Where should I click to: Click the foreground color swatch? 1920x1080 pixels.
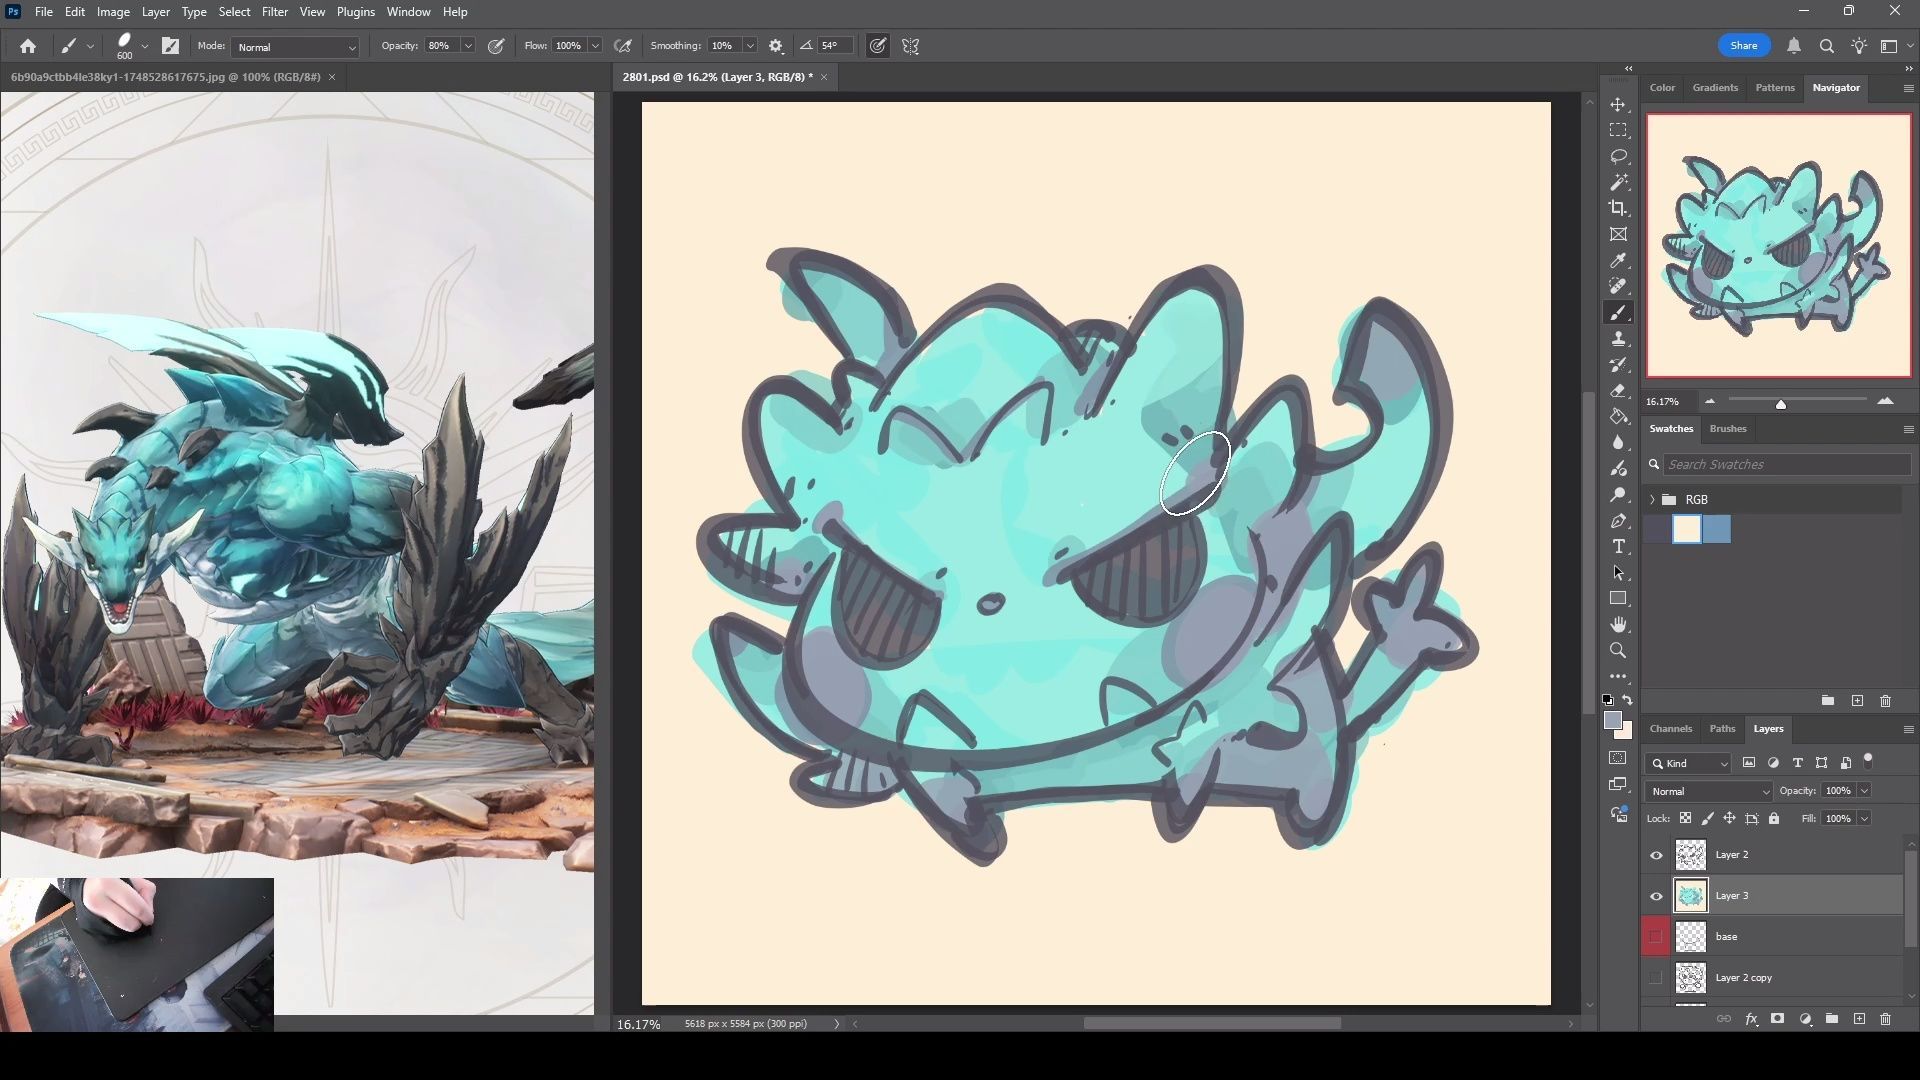(1613, 721)
